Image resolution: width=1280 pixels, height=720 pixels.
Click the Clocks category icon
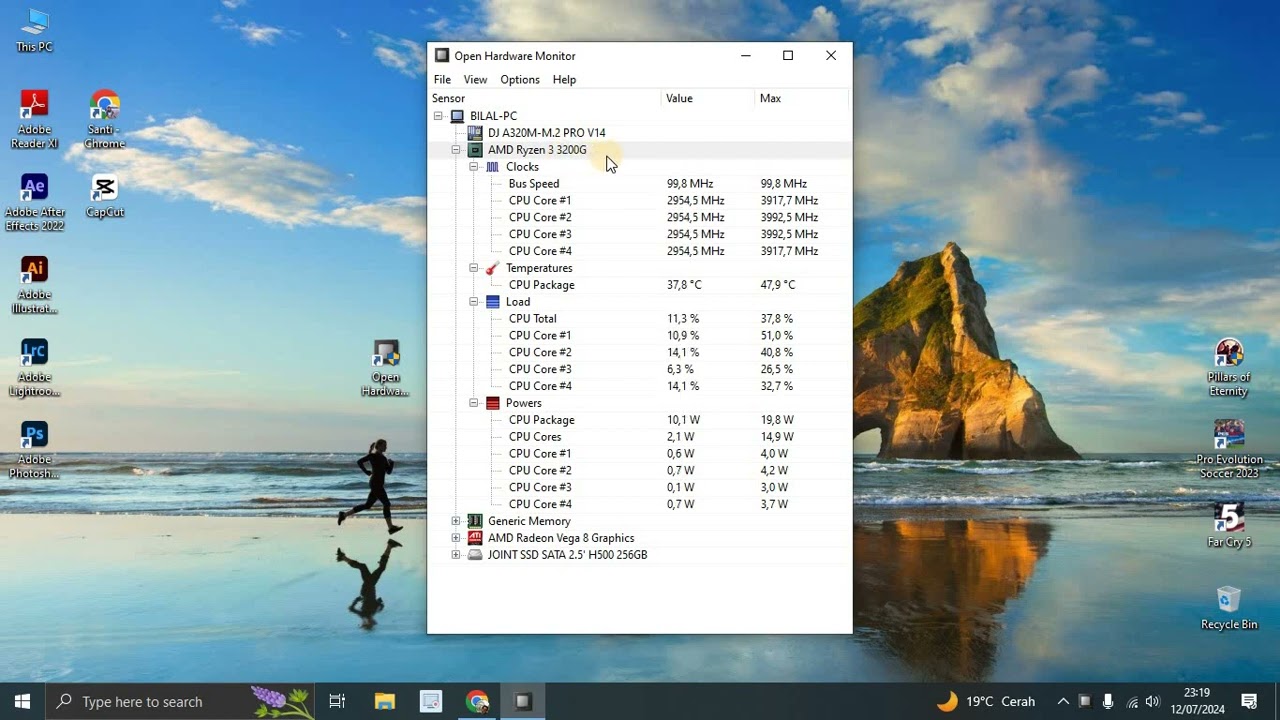coord(493,167)
